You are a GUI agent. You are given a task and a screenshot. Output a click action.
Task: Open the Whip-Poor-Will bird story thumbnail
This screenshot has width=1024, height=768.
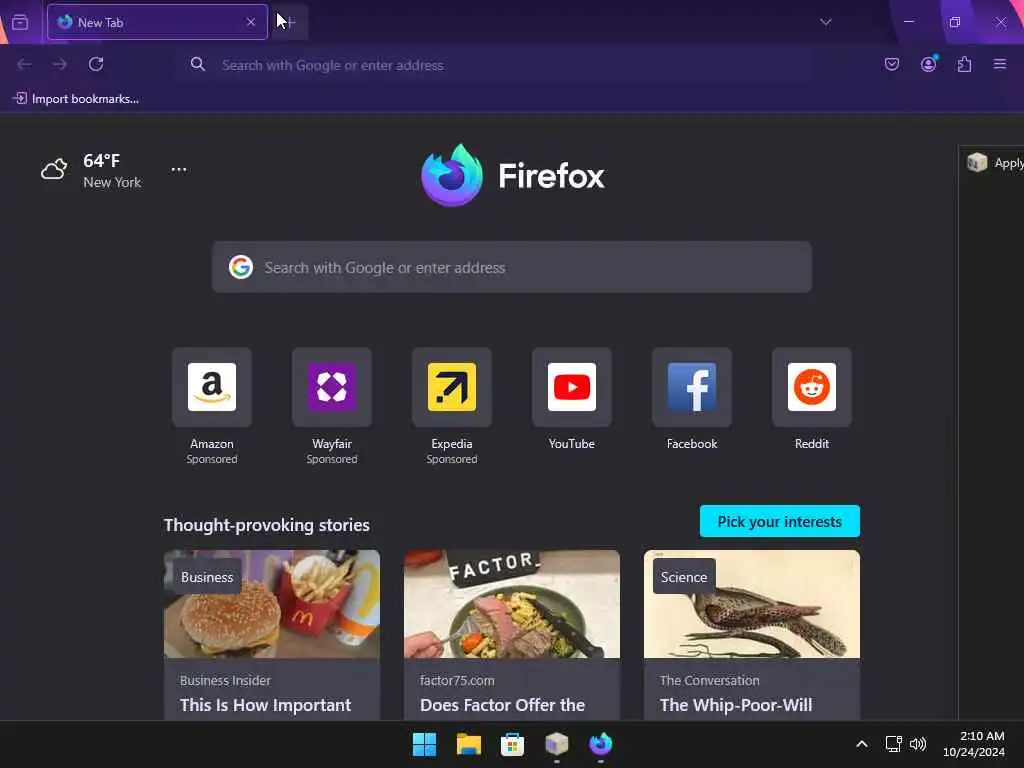(752, 604)
